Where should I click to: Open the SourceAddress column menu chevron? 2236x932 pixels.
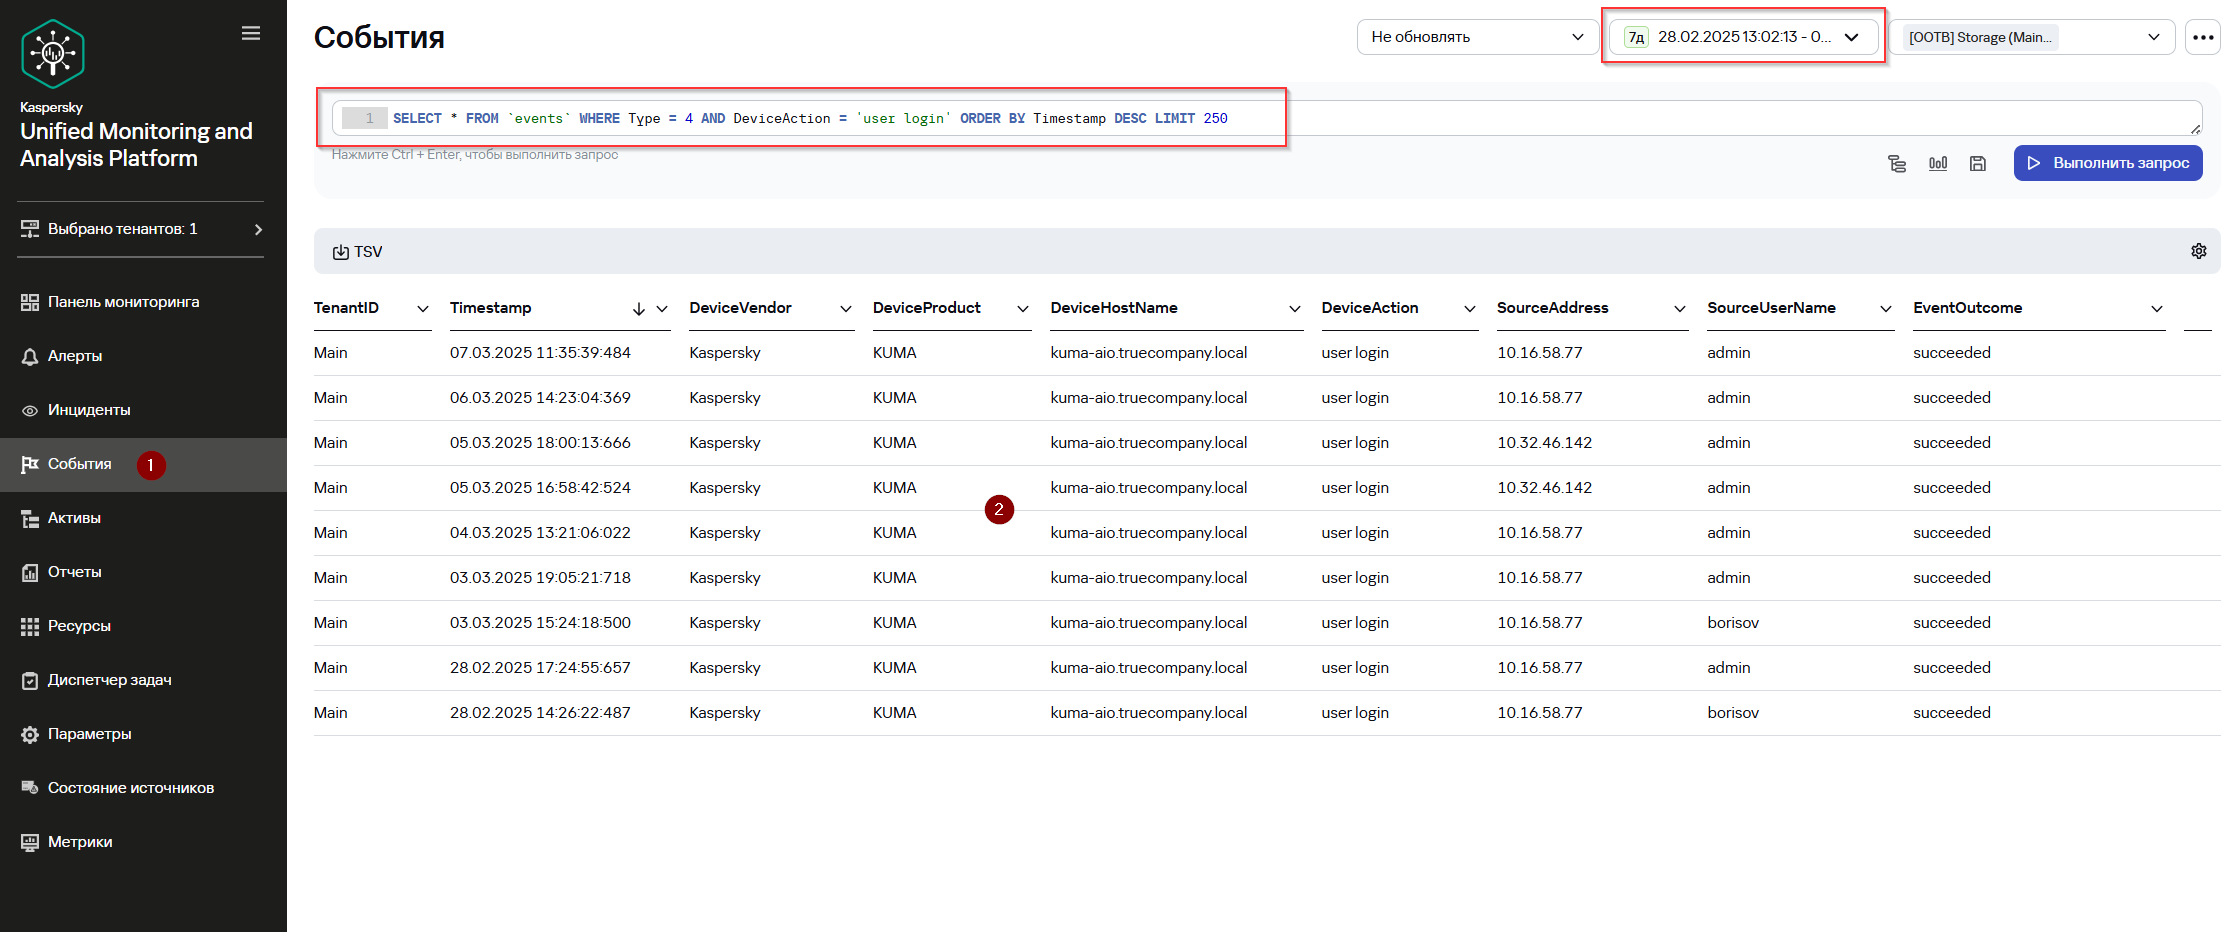(1680, 309)
